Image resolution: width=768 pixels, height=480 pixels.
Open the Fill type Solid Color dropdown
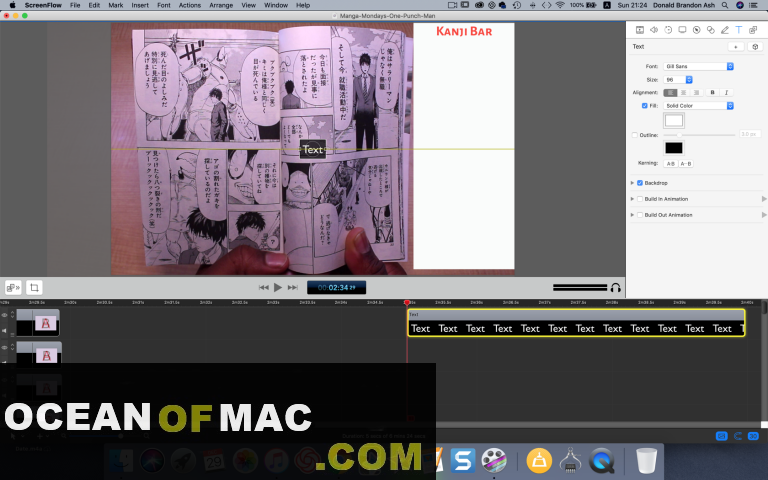pos(698,106)
